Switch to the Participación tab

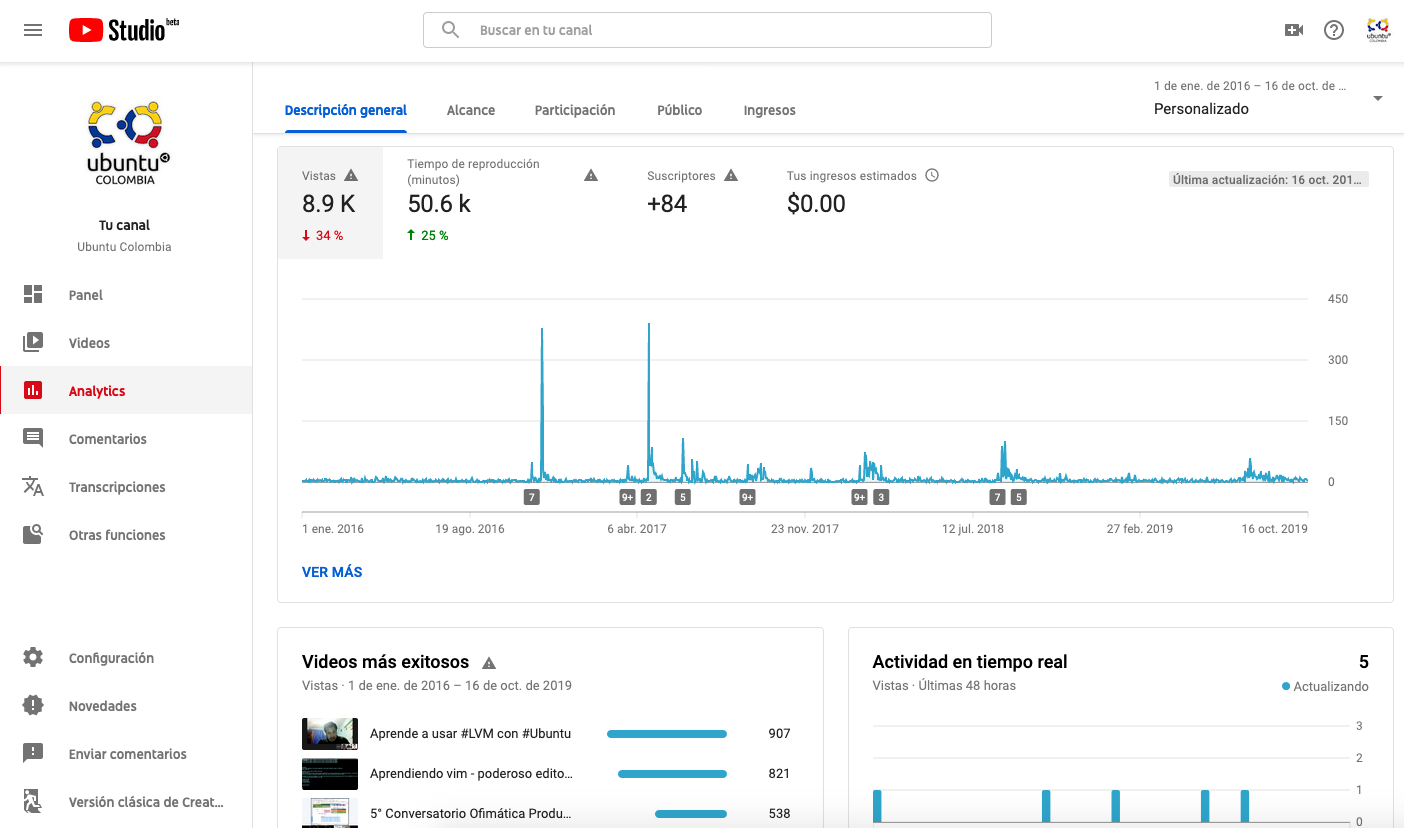(x=575, y=110)
